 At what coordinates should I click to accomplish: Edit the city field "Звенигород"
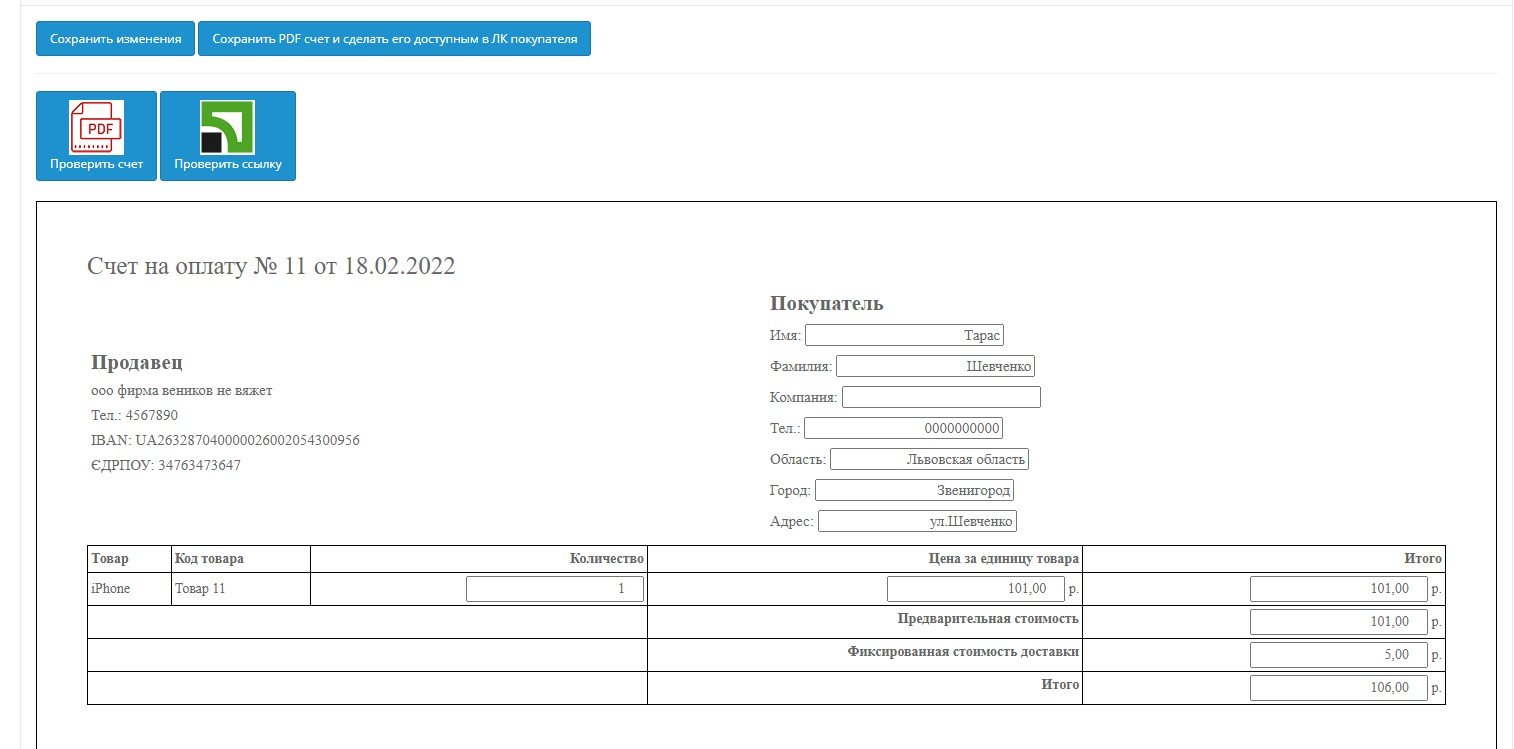pos(913,491)
